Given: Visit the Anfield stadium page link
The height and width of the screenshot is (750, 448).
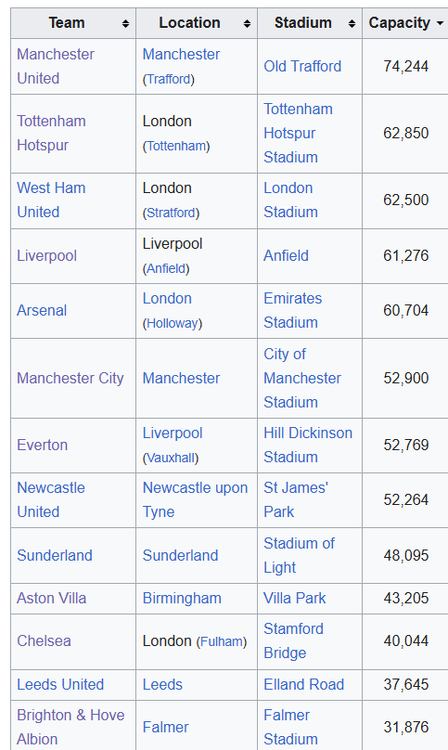Looking at the screenshot, I should tap(286, 255).
